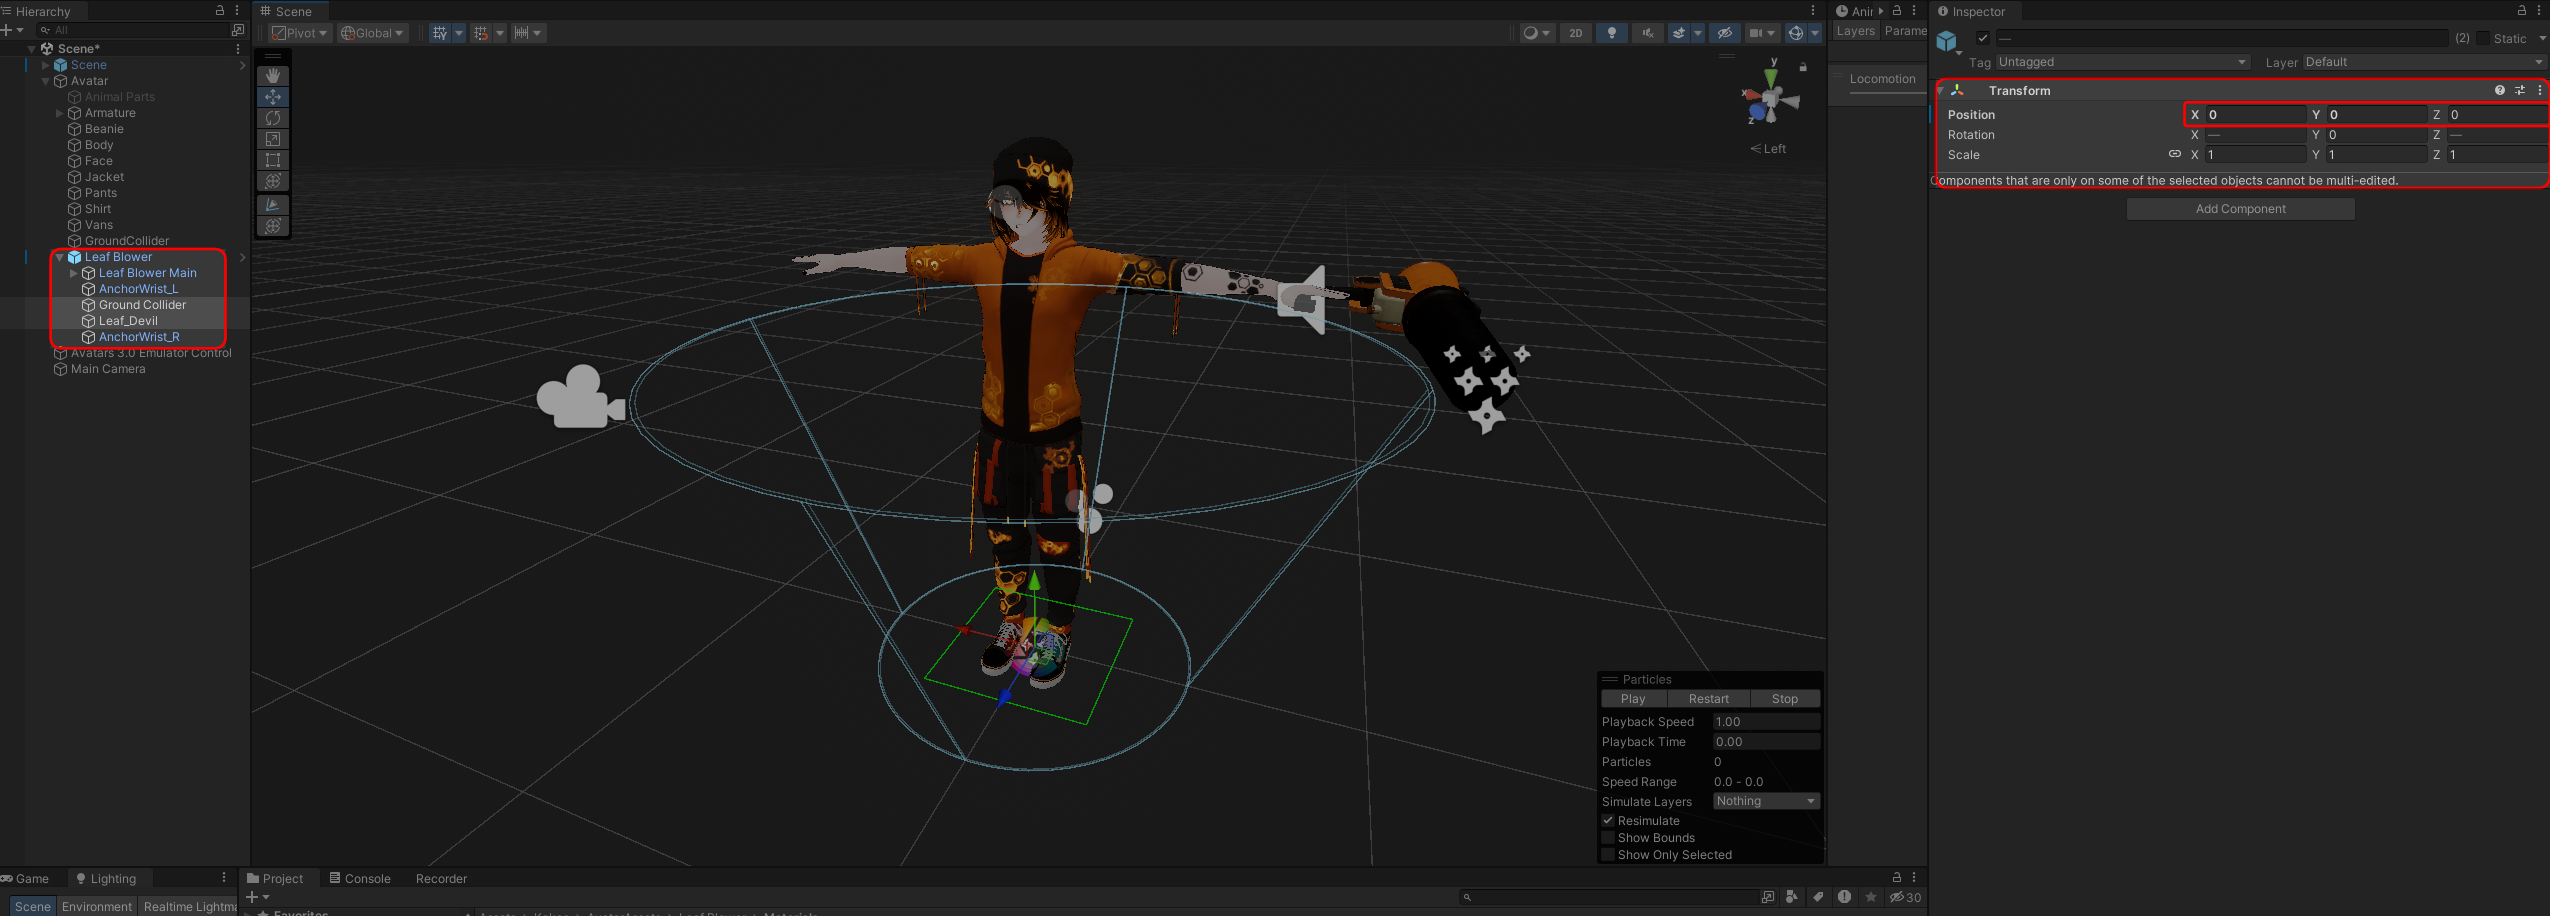Uncheck the Resimulate checkbox
This screenshot has height=916, width=2550.
click(1608, 821)
